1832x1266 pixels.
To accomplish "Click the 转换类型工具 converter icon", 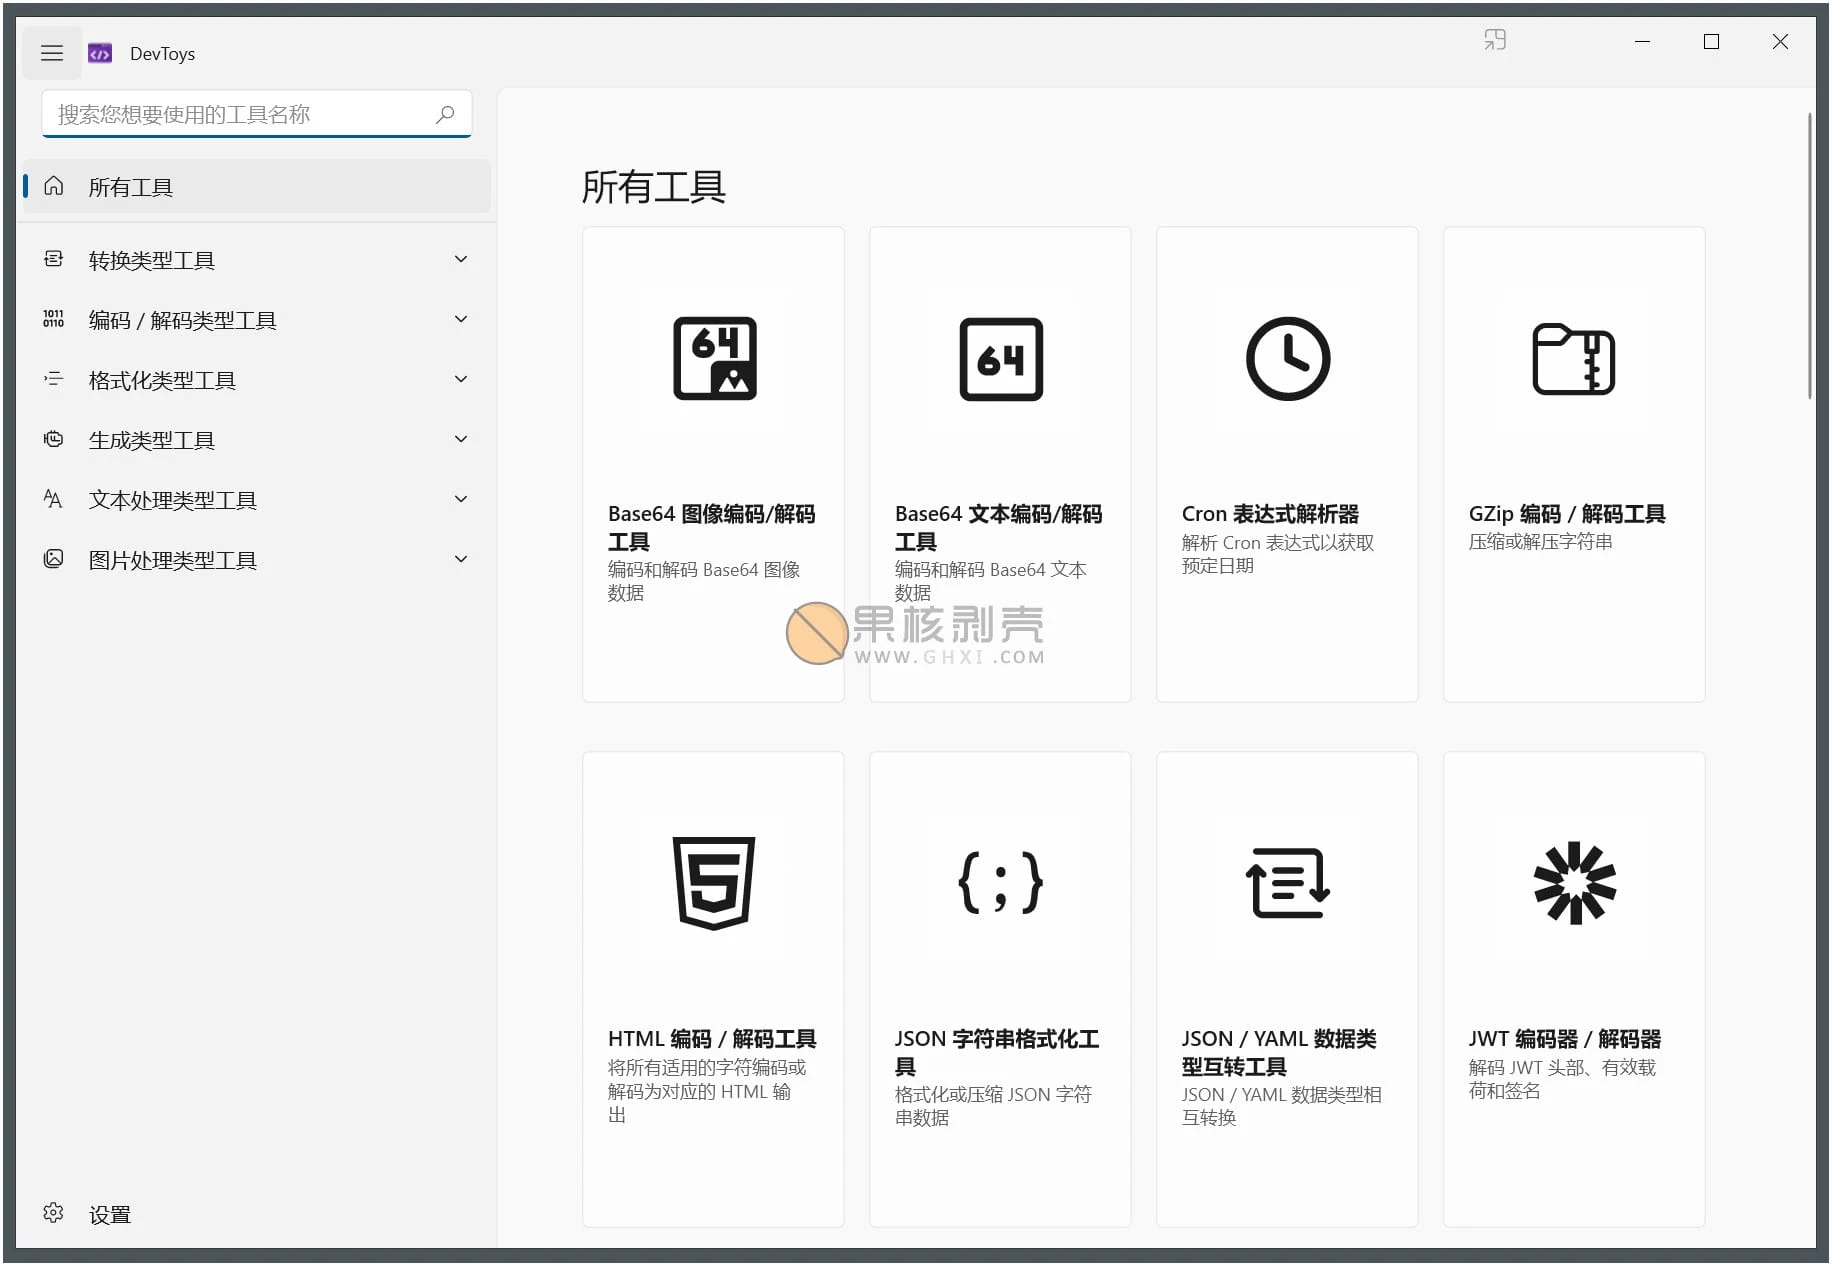I will [x=54, y=260].
